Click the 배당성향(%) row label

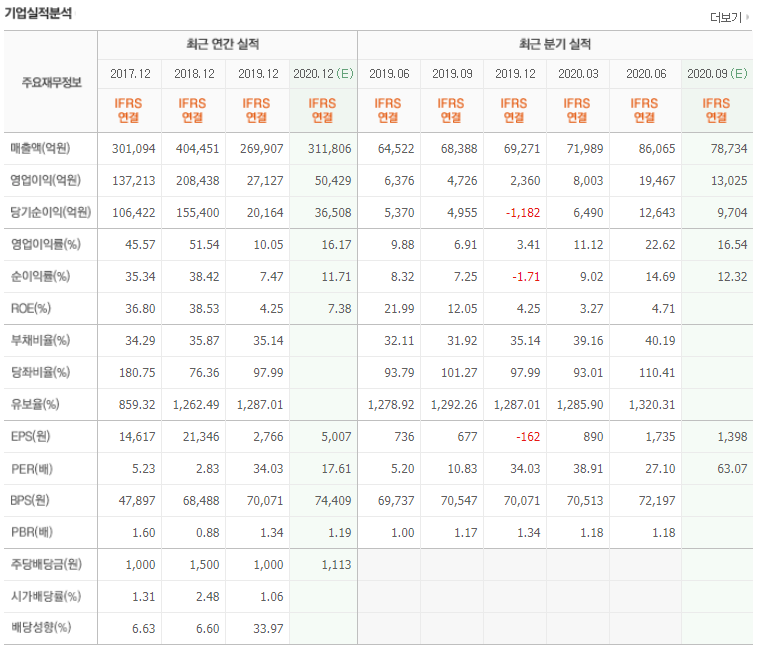coord(41,628)
